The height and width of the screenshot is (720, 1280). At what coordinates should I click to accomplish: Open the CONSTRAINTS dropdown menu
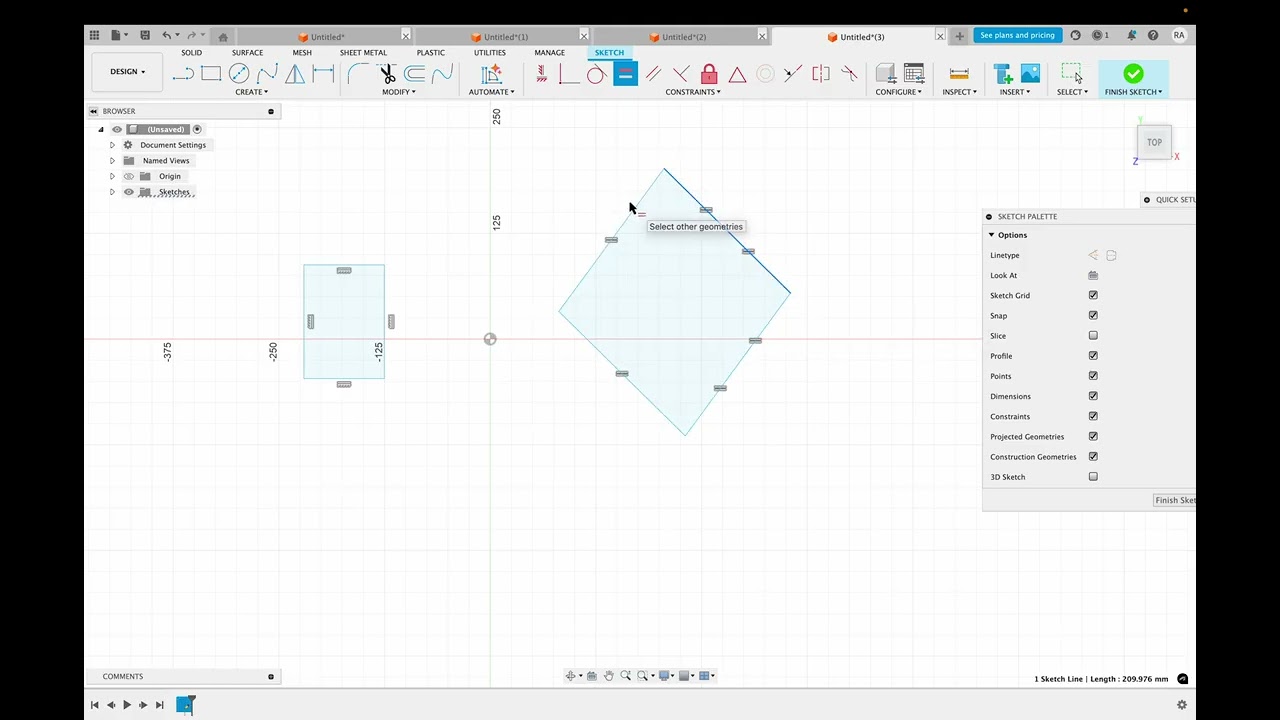pos(693,92)
